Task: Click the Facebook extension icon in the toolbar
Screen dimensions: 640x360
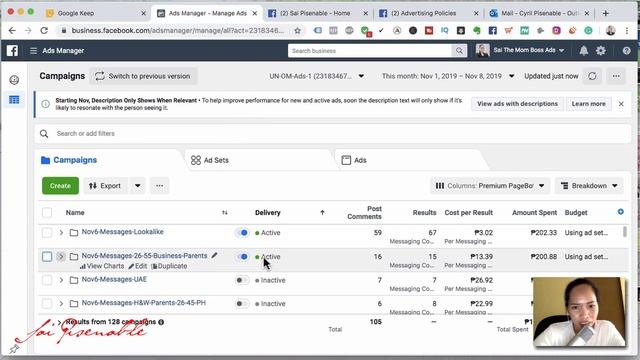Action: 493,31
